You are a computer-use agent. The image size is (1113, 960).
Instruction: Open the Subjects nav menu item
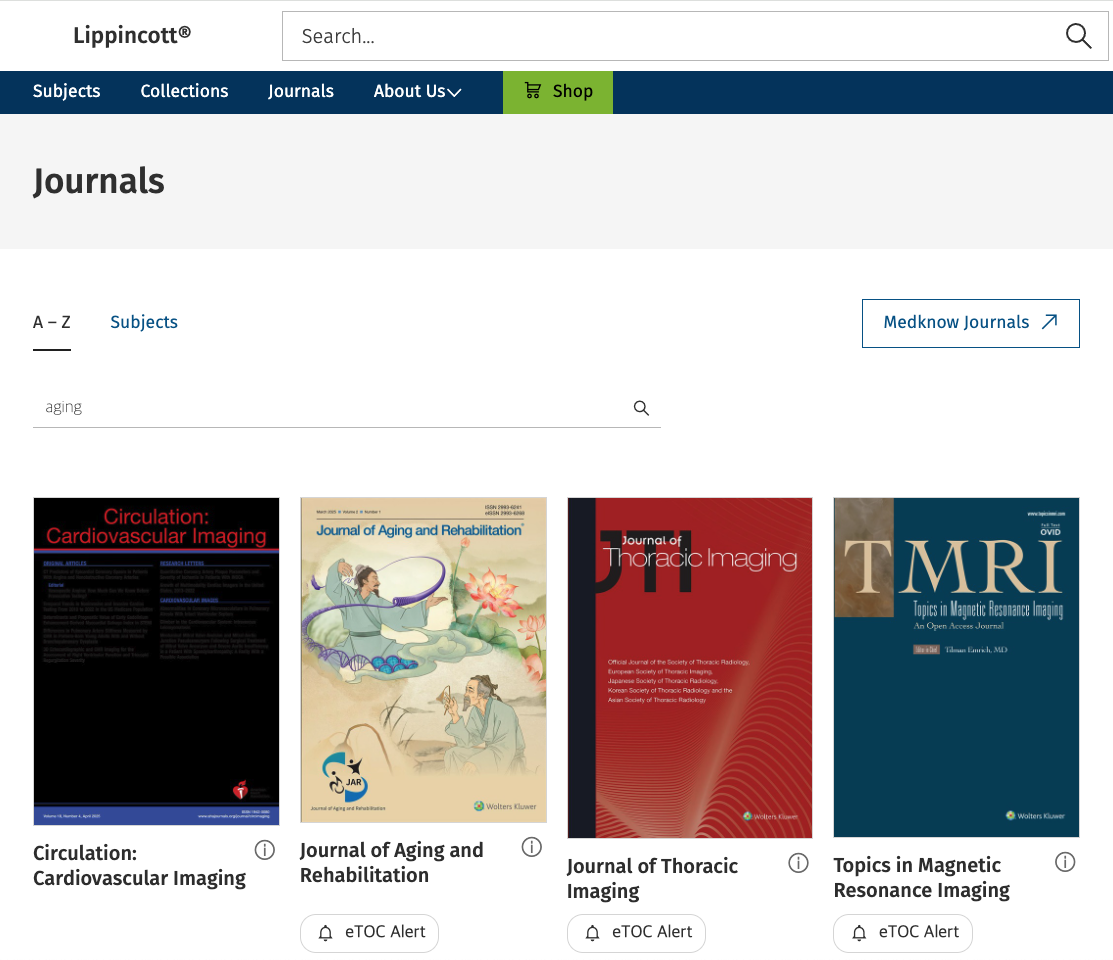(x=67, y=92)
